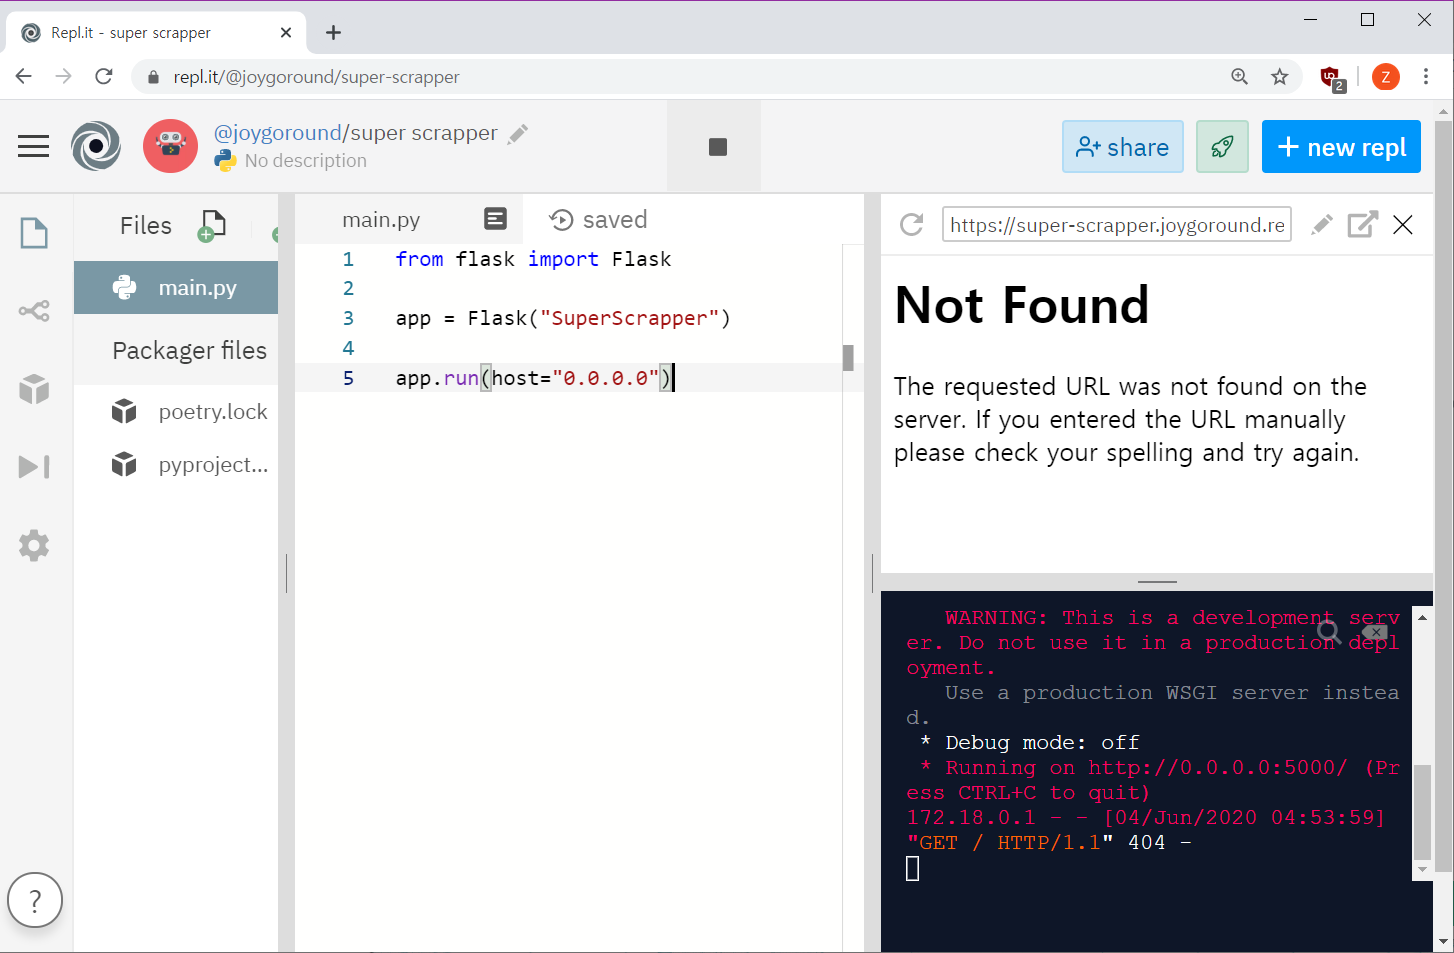
Task: Open the Debugger sidebar panel
Action: coord(34,467)
